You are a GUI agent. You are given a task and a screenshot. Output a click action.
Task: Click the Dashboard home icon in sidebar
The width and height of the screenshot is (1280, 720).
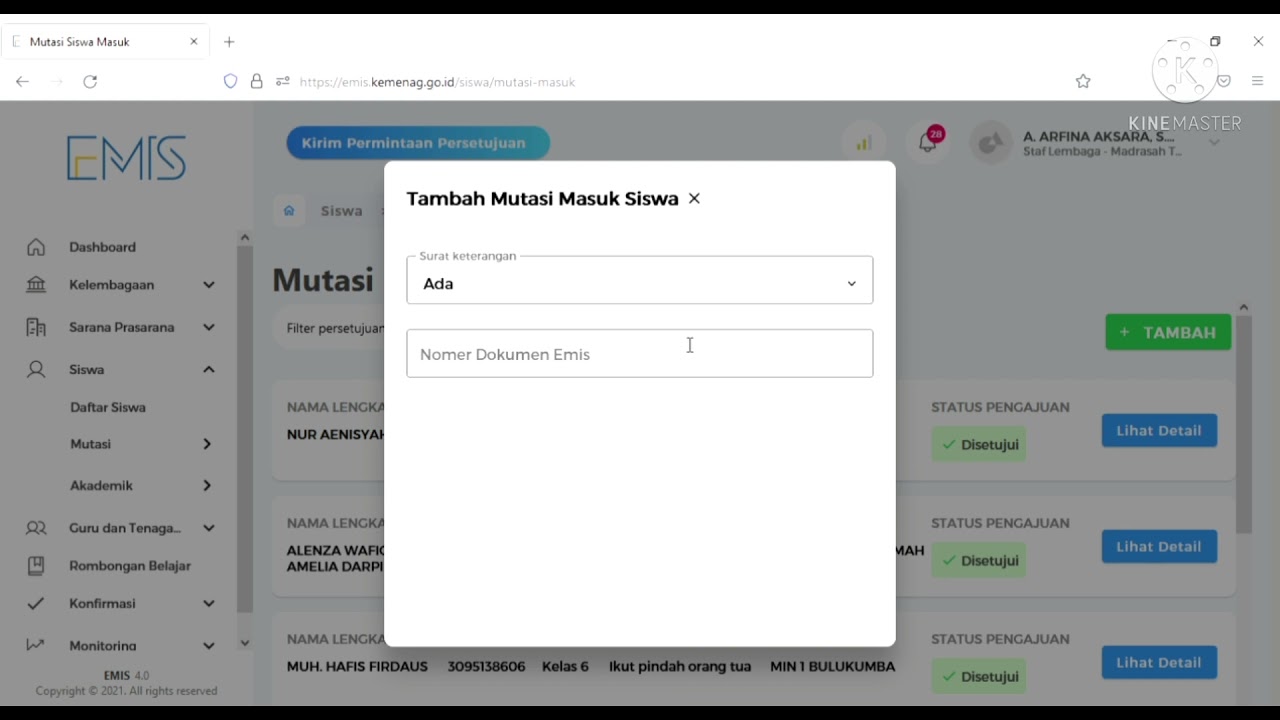point(36,247)
